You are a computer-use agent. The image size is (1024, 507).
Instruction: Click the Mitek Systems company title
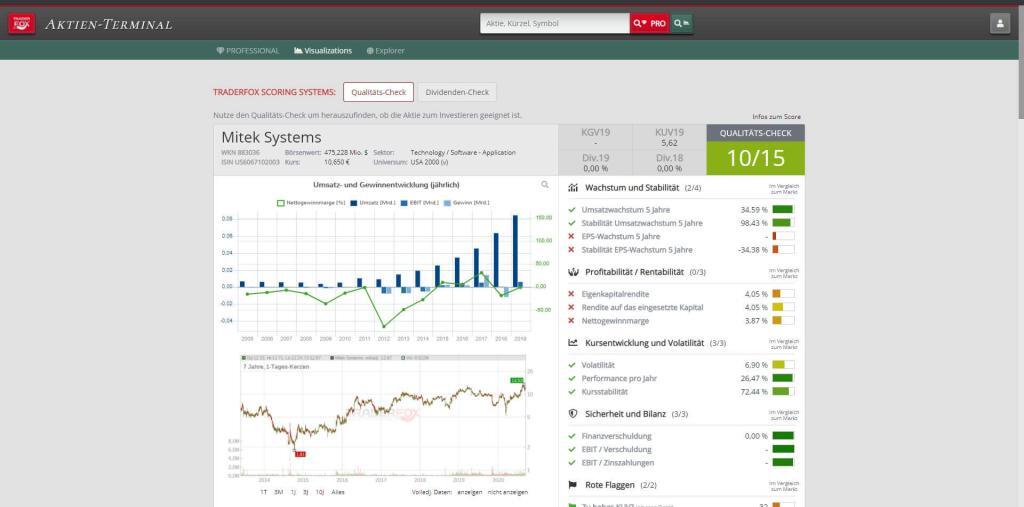pos(271,138)
